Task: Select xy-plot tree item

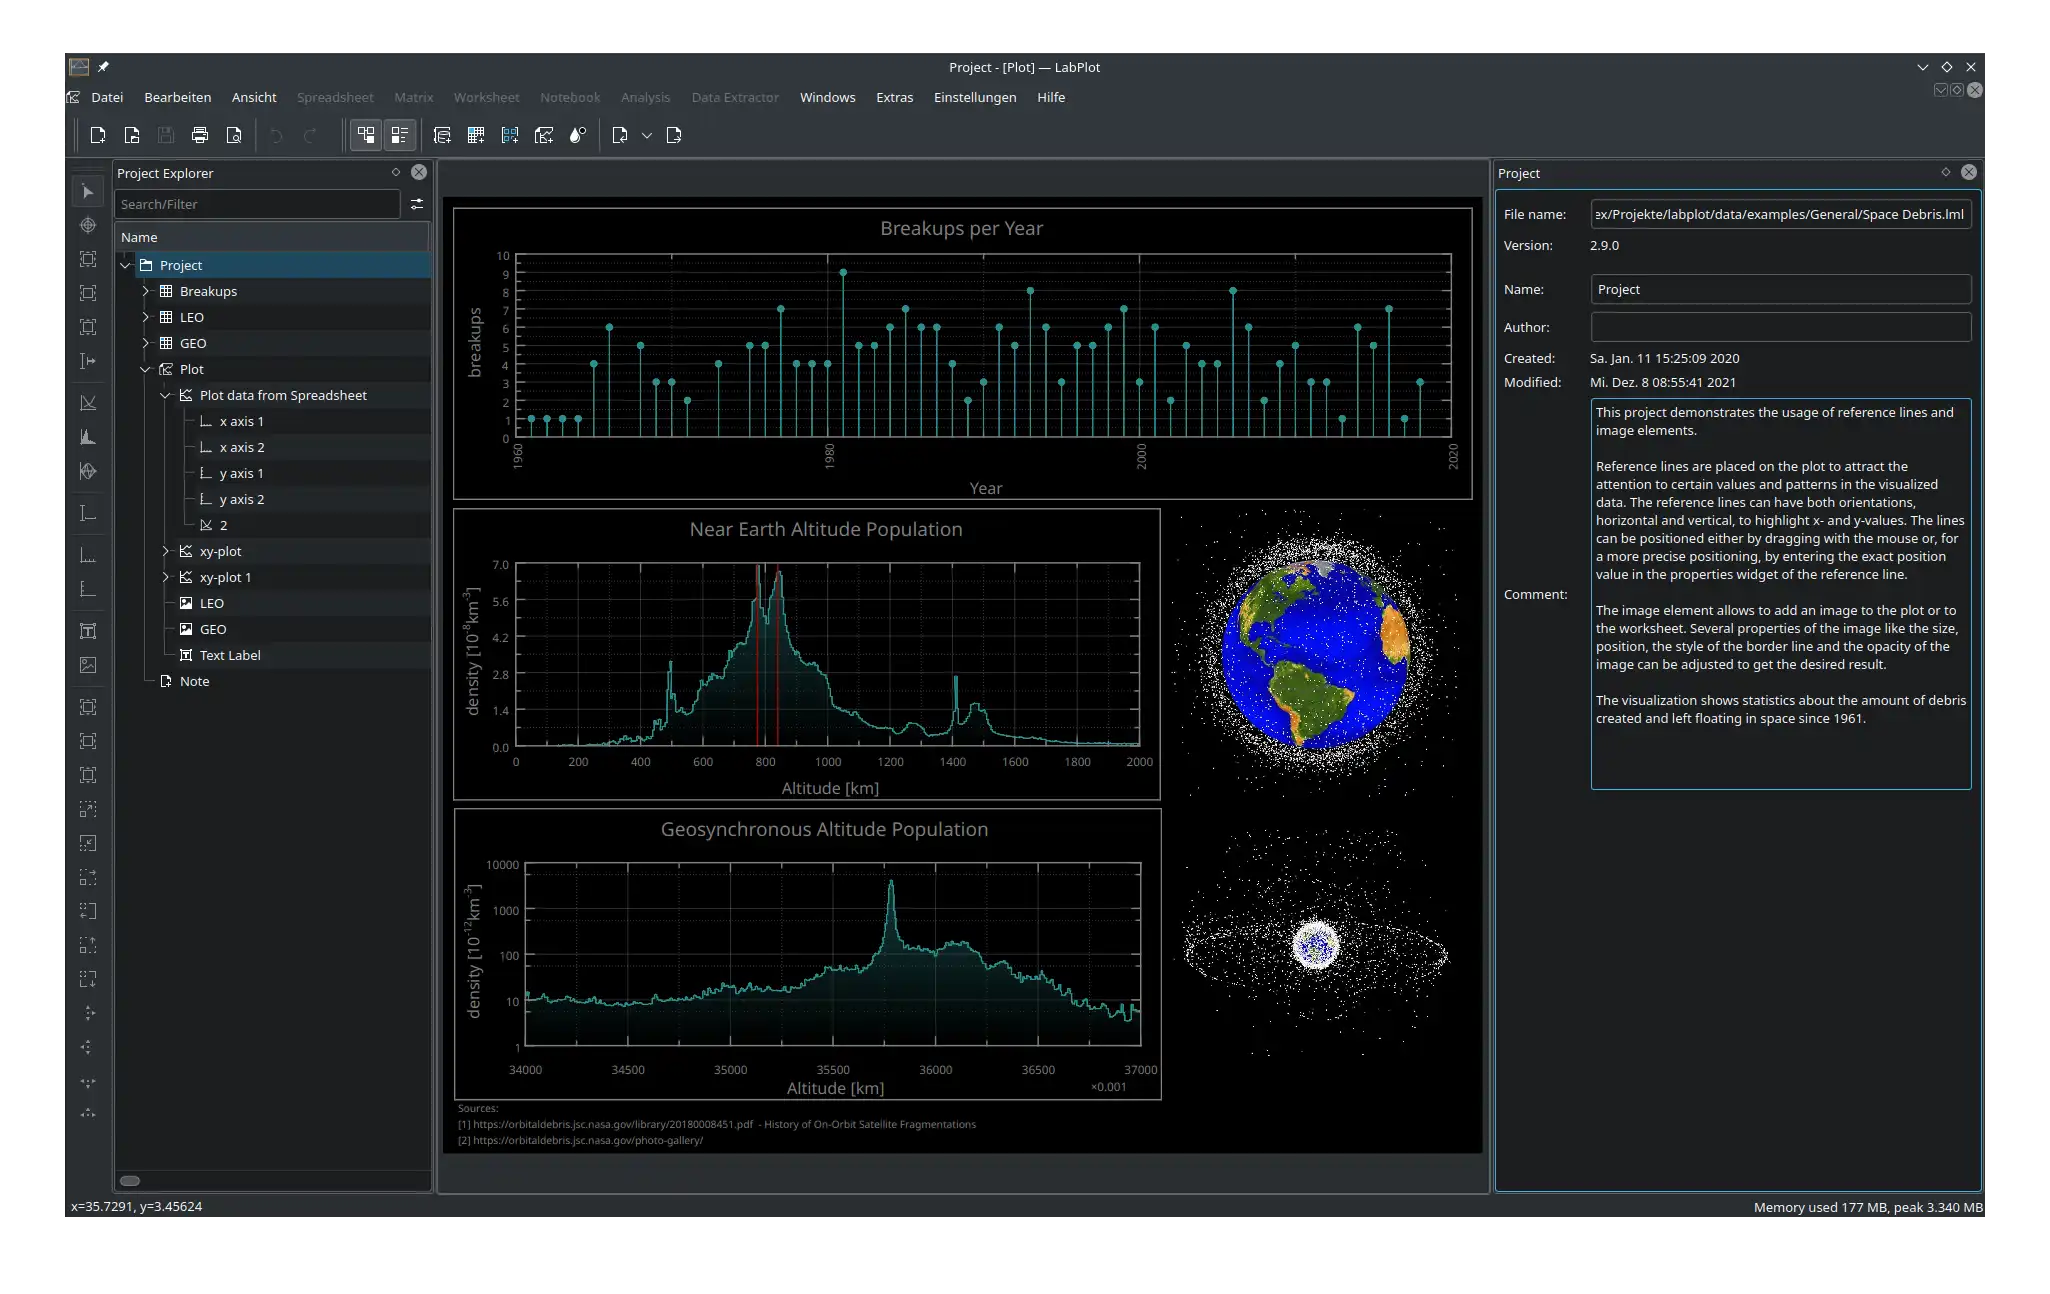Action: pyautogui.click(x=221, y=550)
